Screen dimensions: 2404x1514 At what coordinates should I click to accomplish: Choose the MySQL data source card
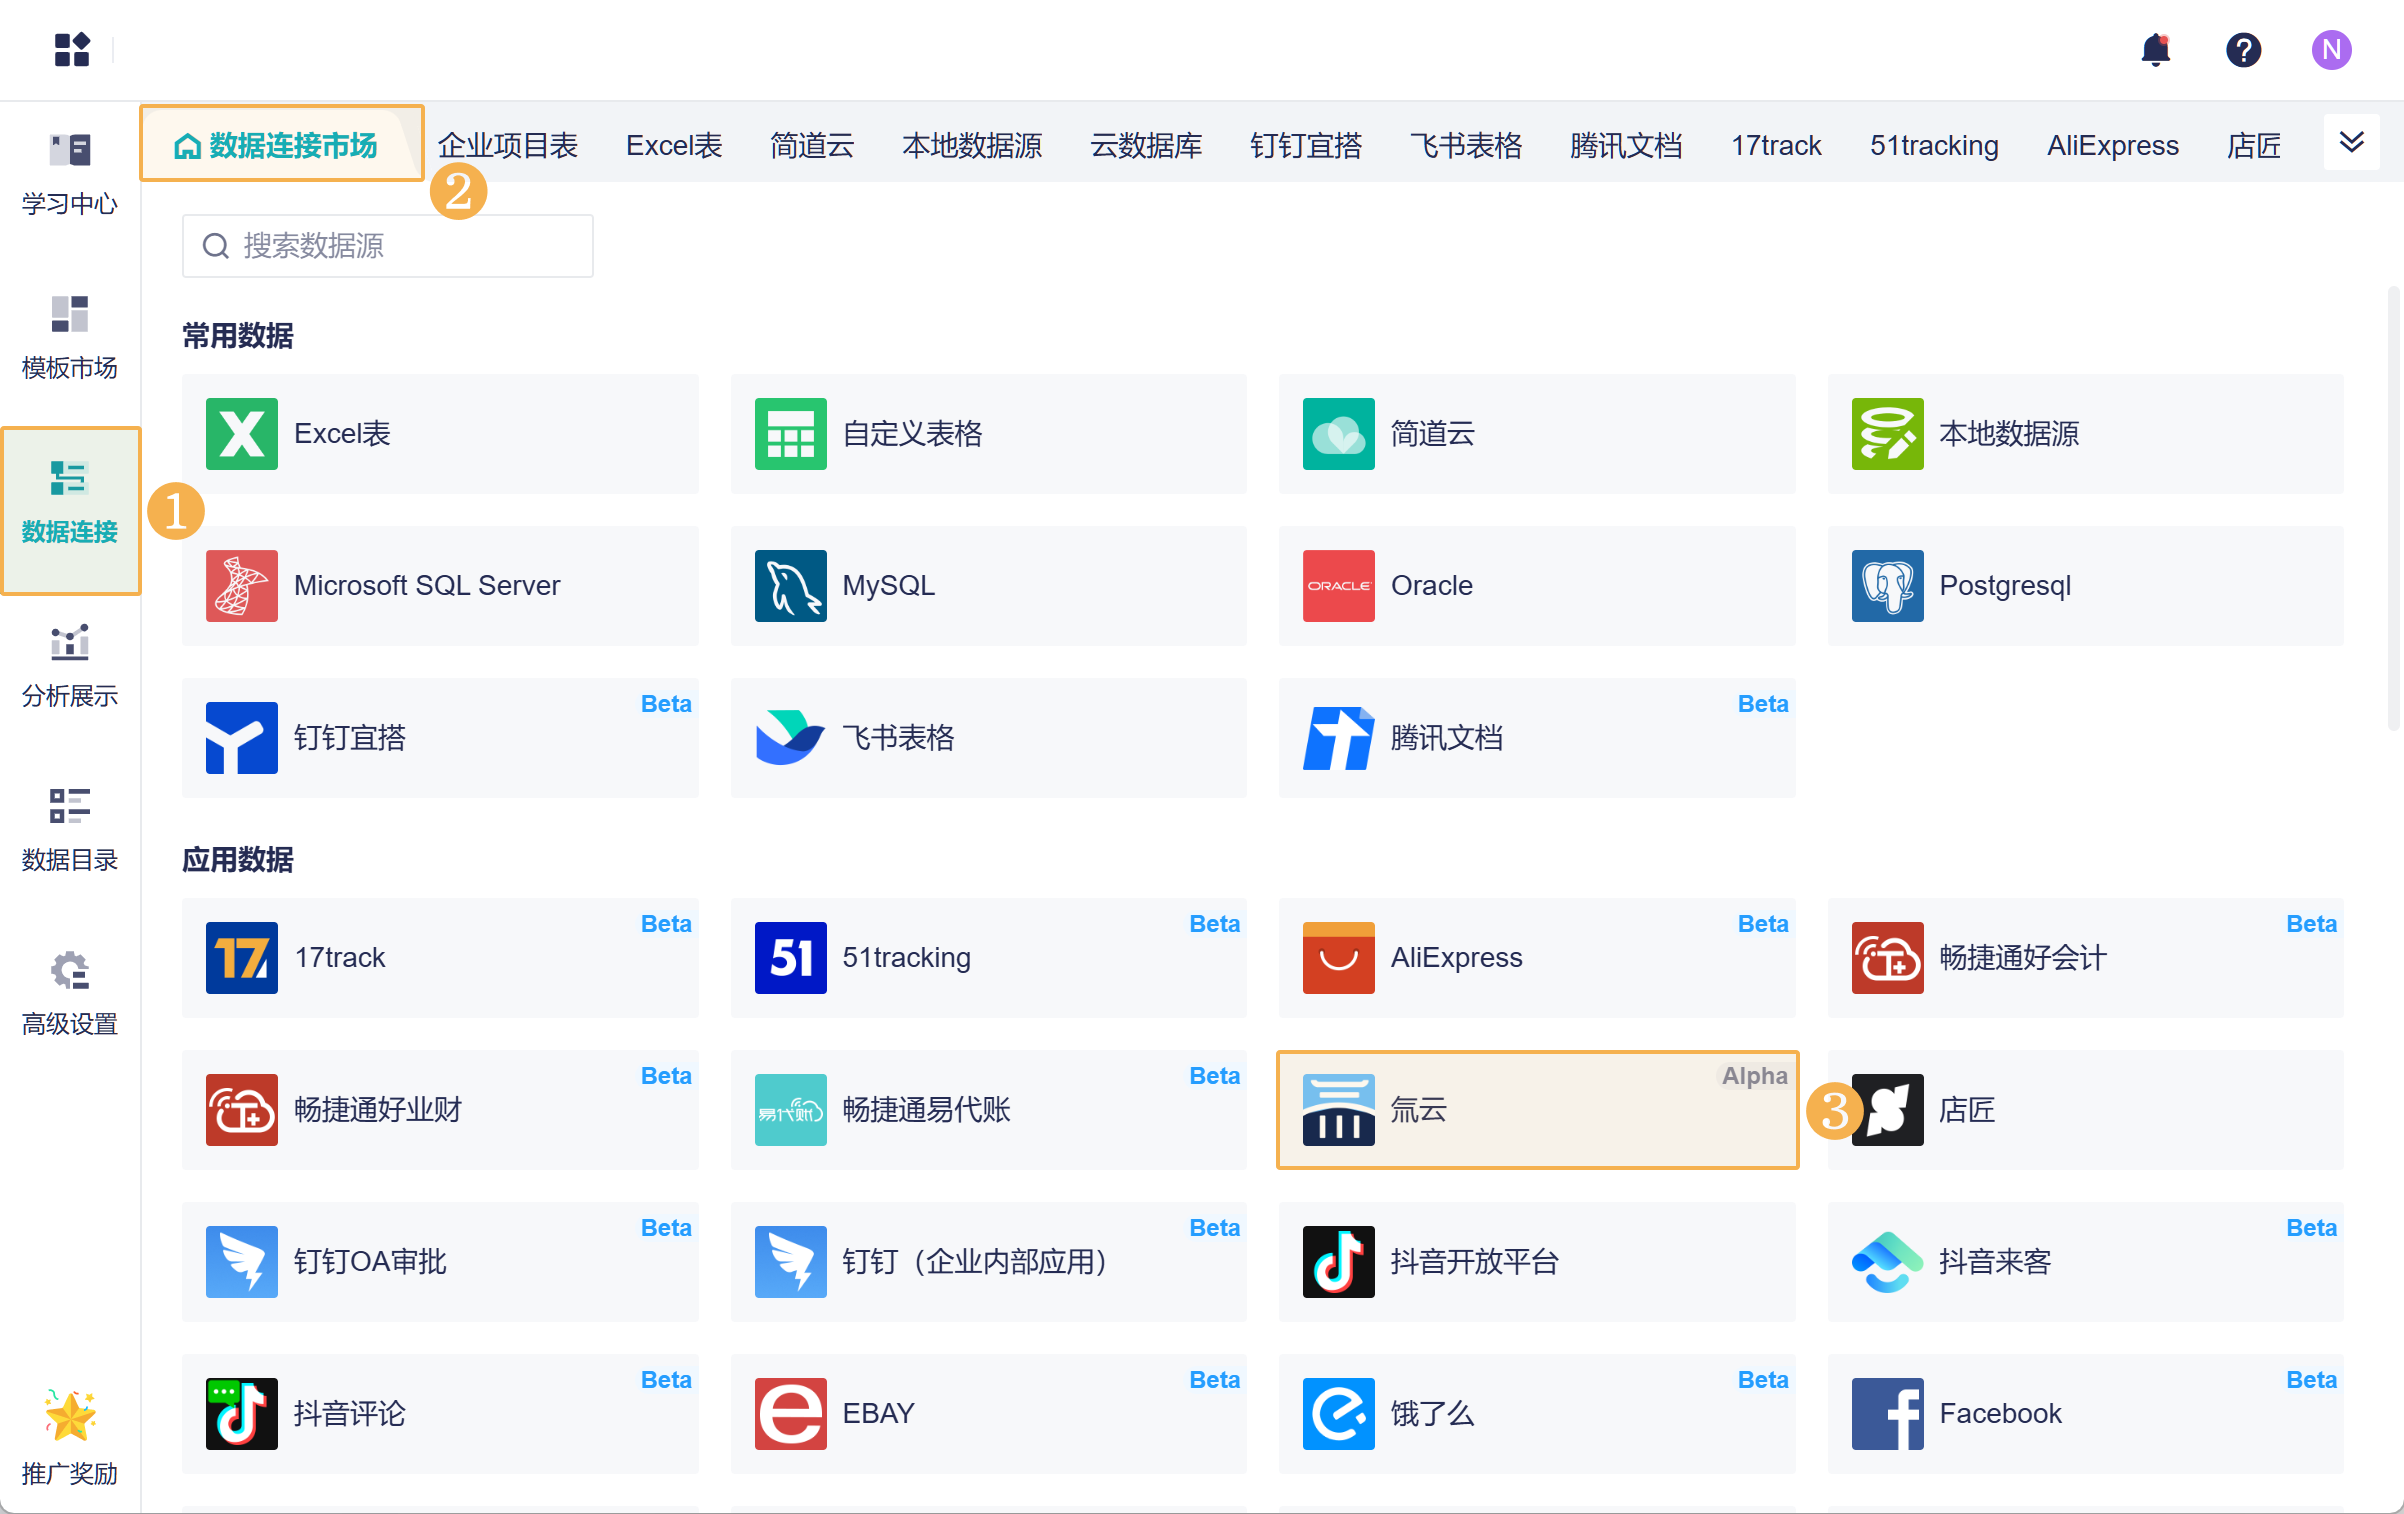click(x=988, y=586)
